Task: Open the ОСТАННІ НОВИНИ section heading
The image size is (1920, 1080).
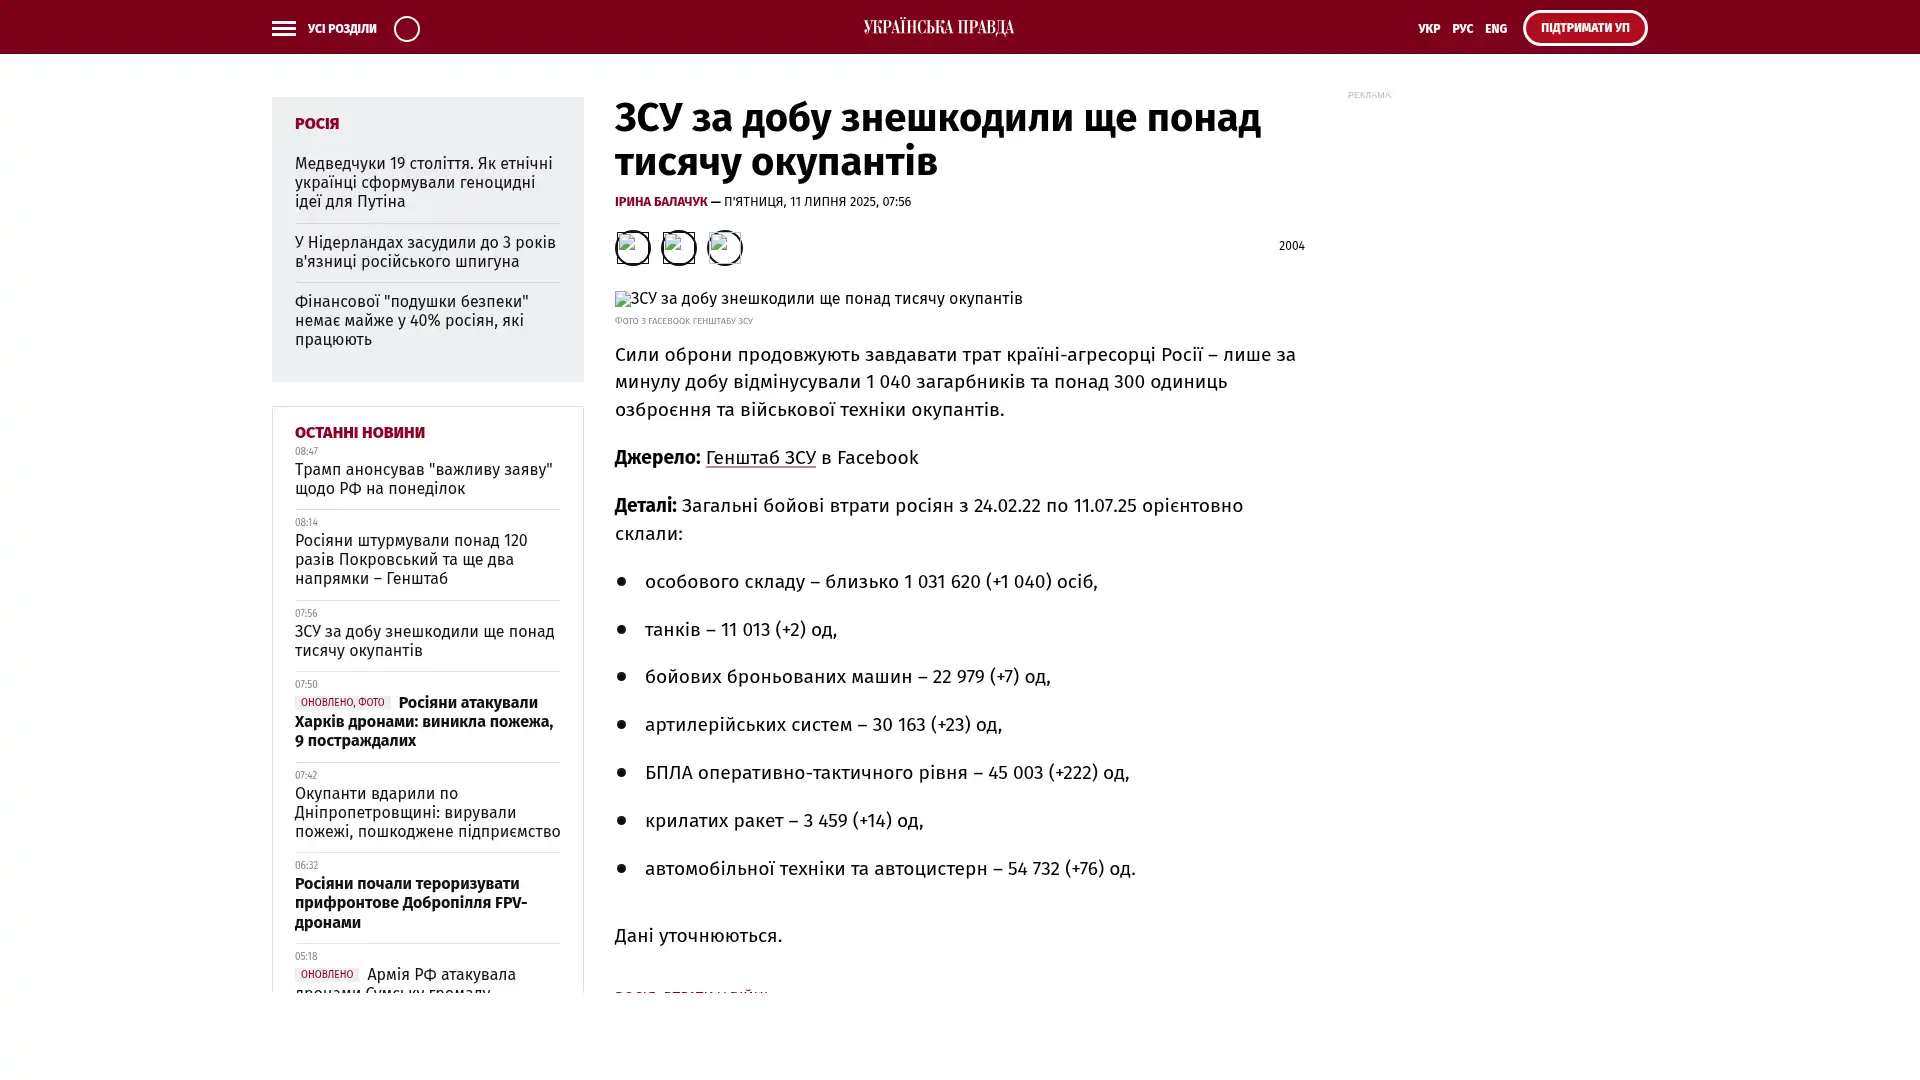Action: tap(359, 433)
